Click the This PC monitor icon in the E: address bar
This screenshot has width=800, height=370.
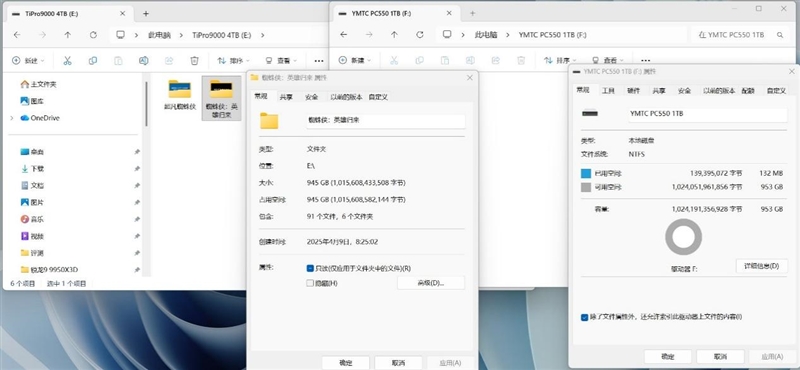click(120, 35)
